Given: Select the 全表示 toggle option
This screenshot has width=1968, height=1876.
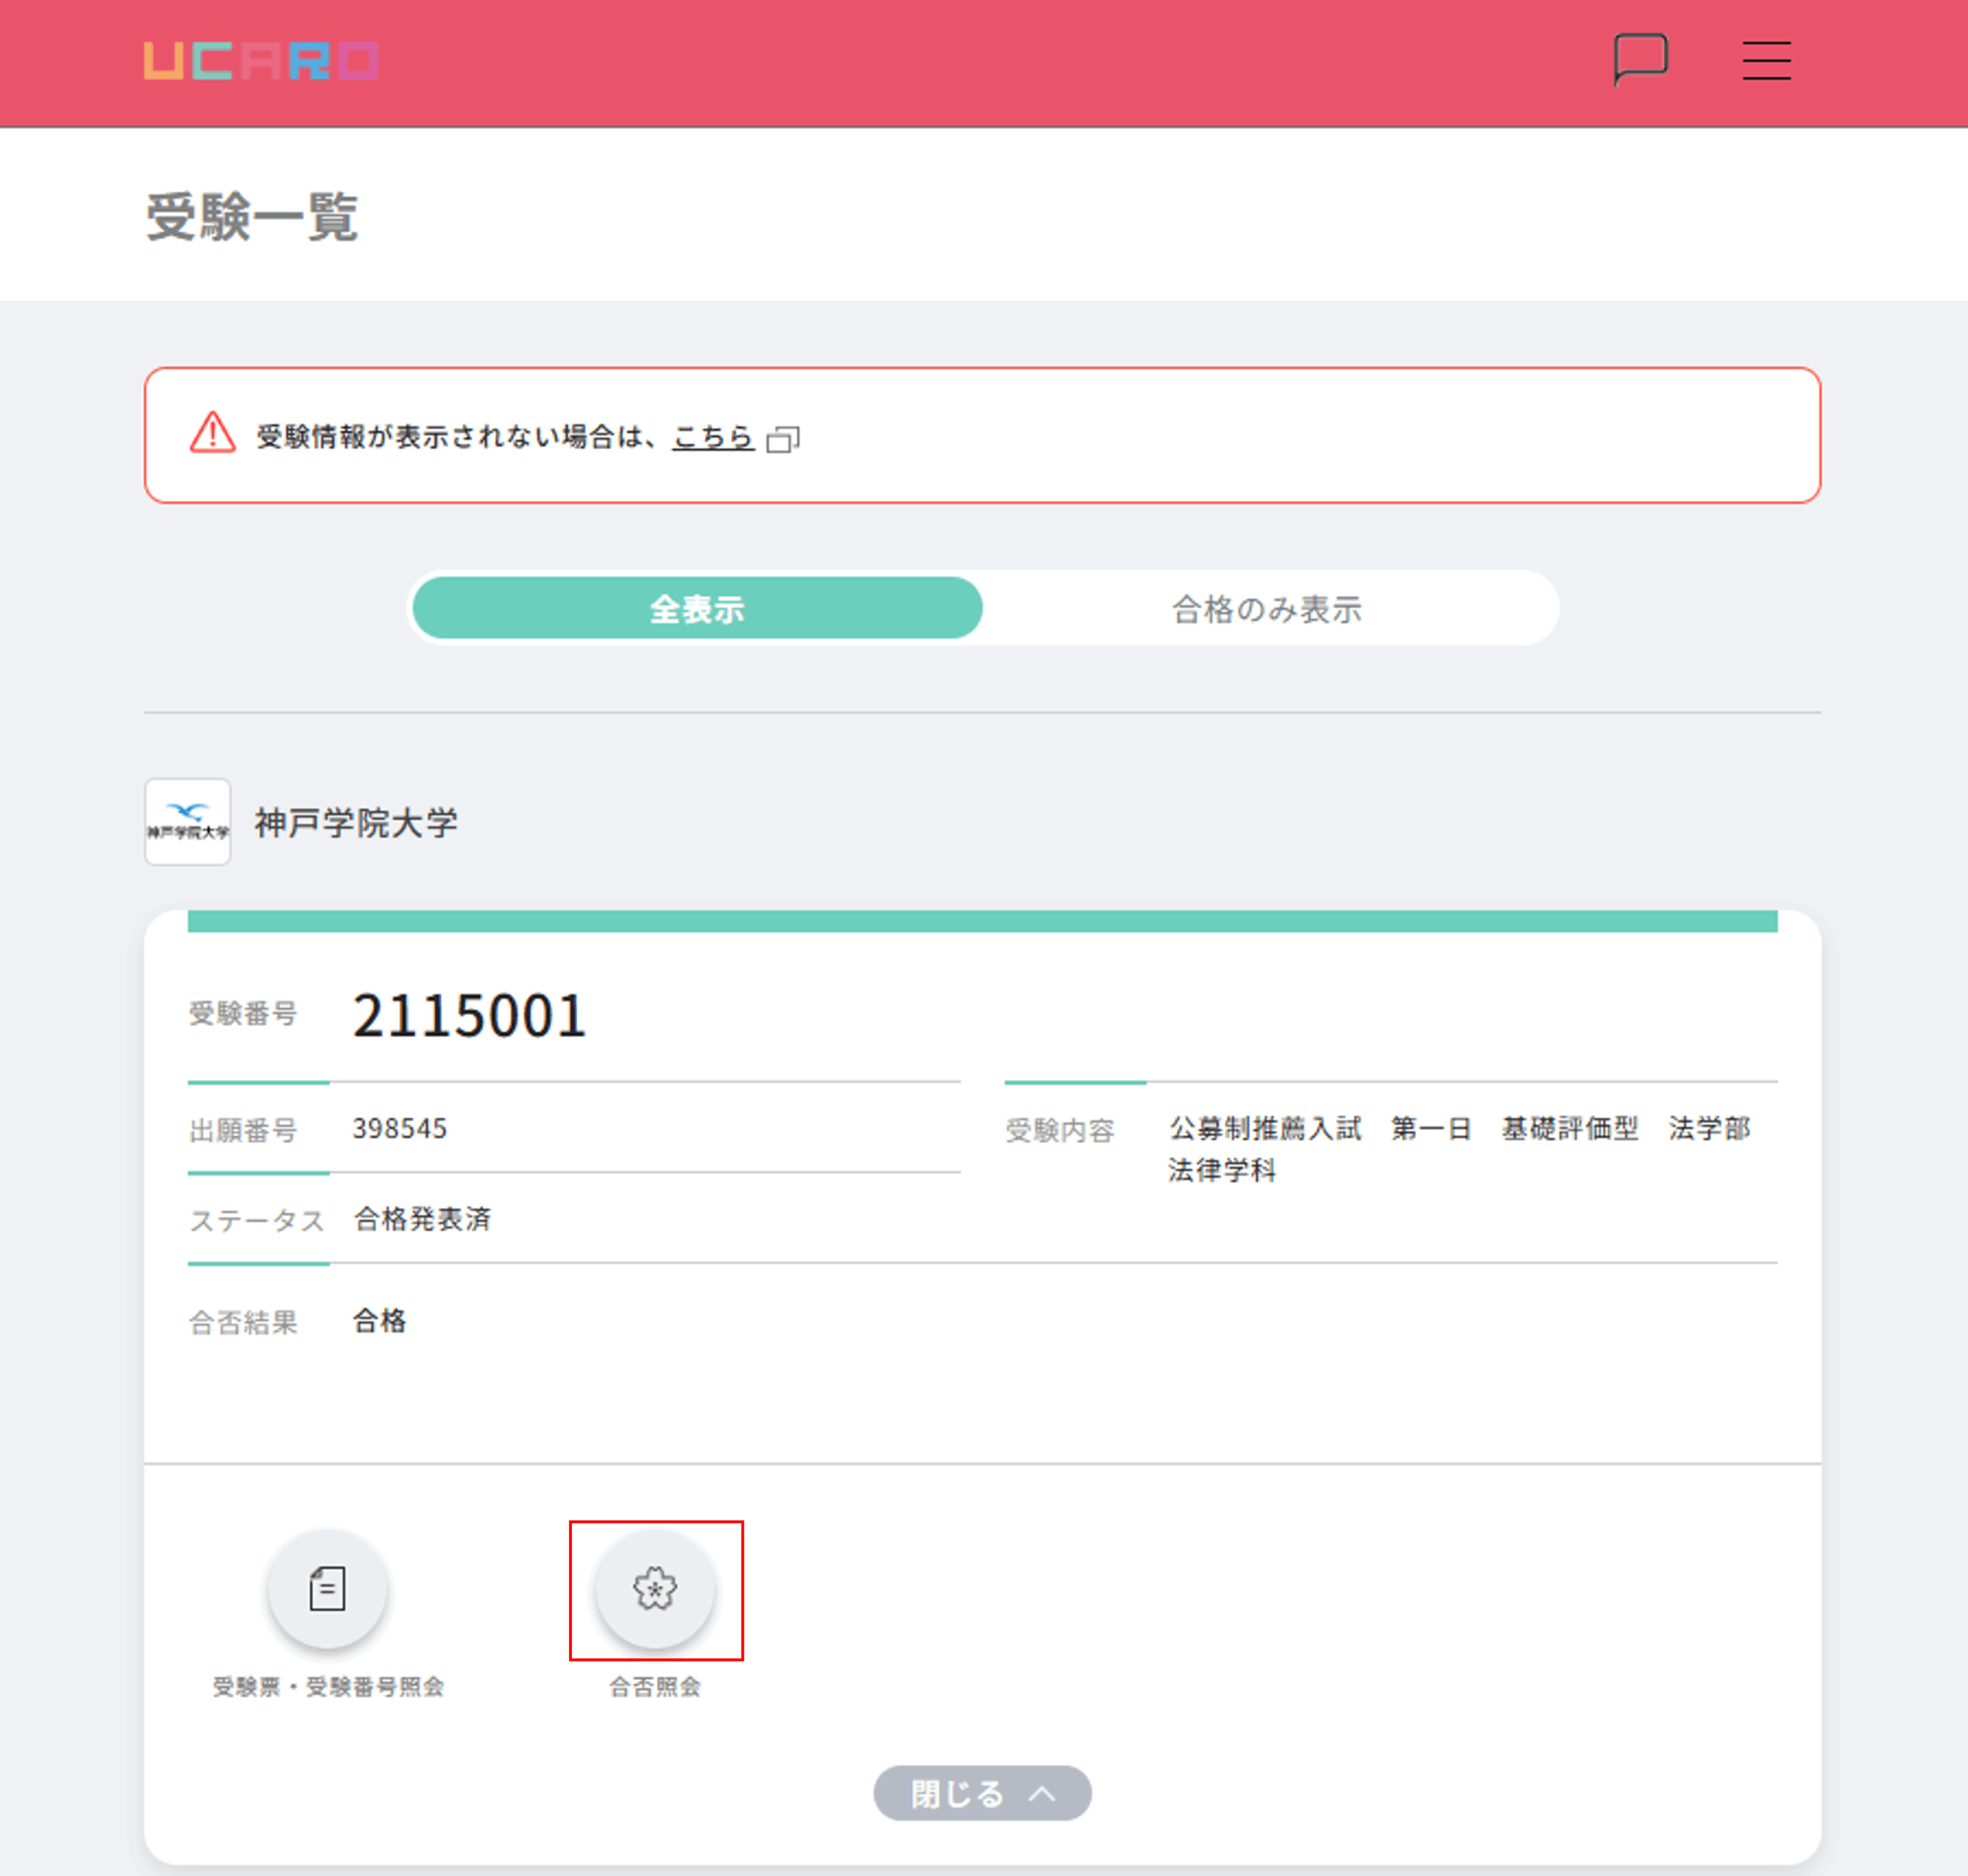Looking at the screenshot, I should coord(697,608).
